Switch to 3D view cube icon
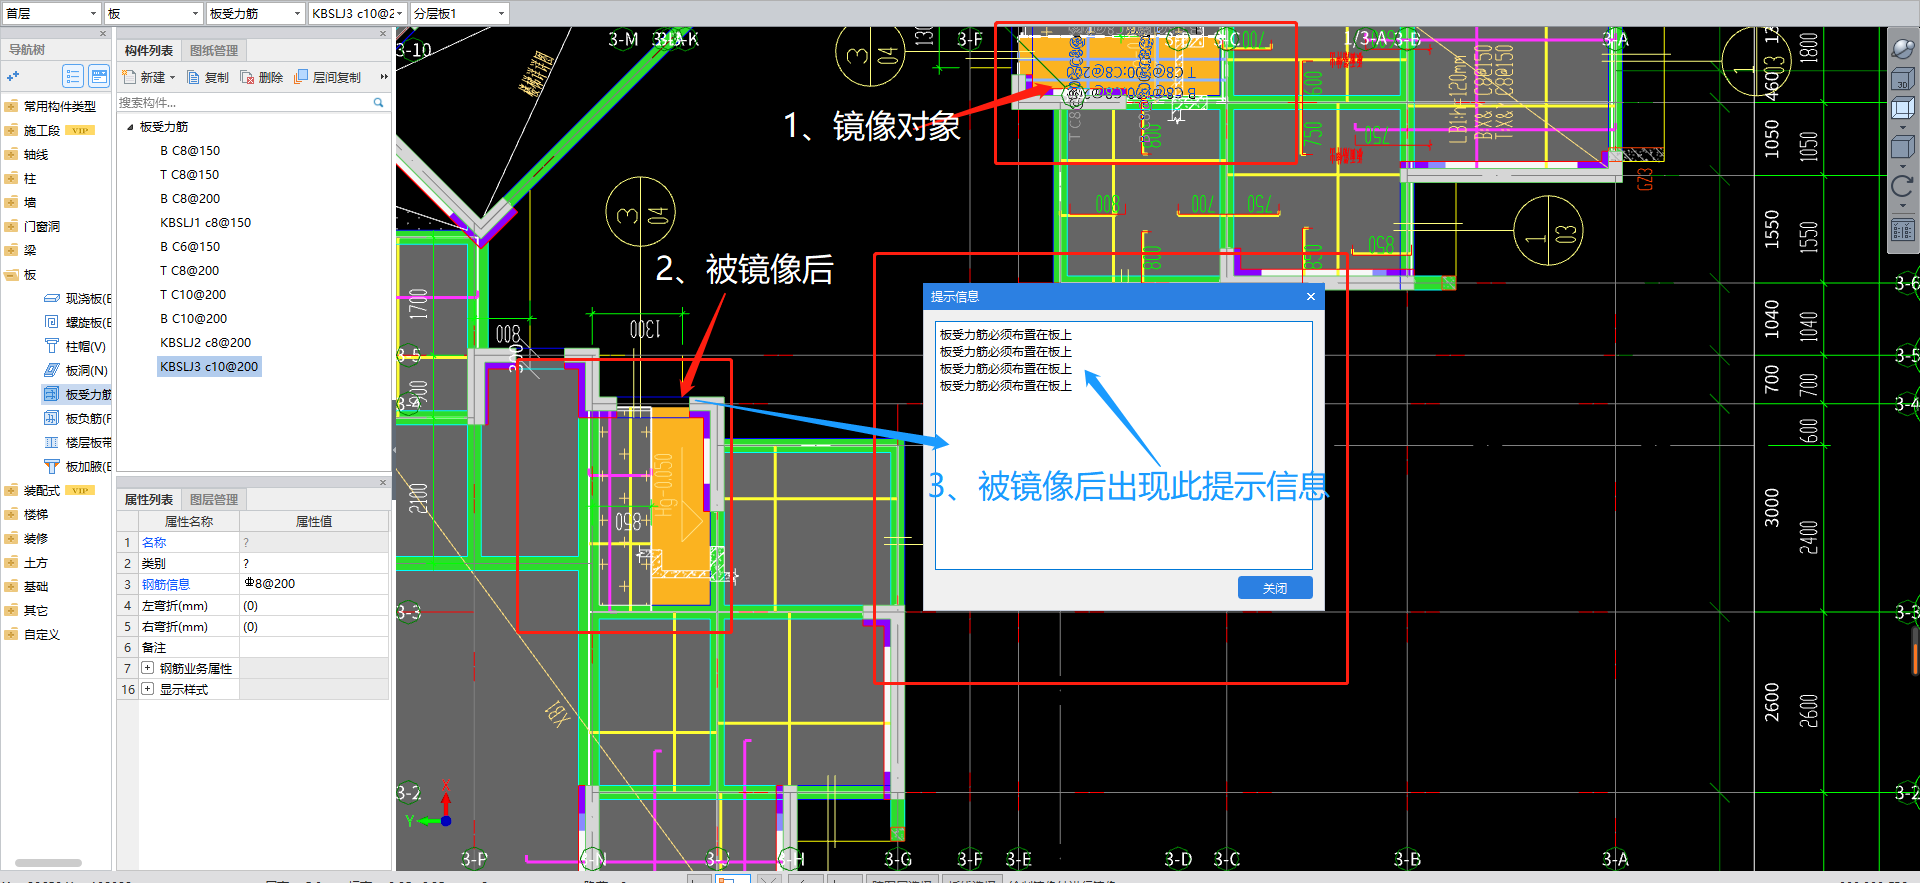Viewport: 1920px width, 883px height. pos(1902,79)
